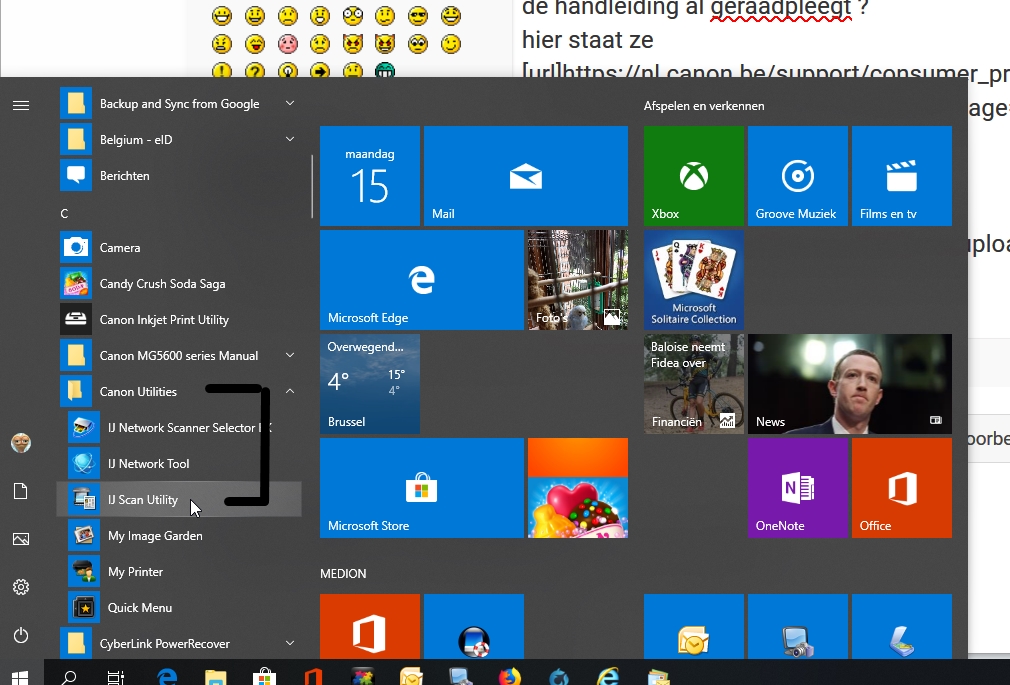This screenshot has height=685, width=1010.
Task: Click the News tile thumbnail
Action: point(849,384)
